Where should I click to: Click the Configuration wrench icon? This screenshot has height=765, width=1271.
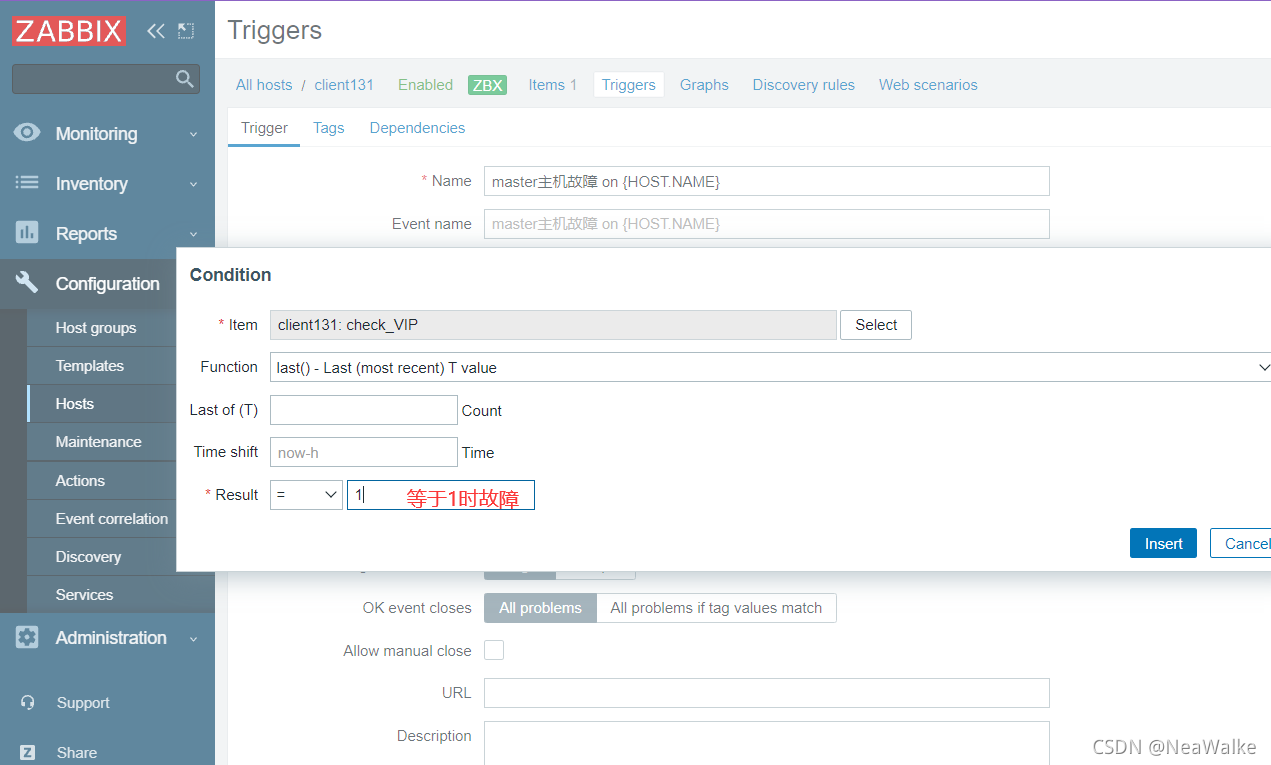(27, 283)
